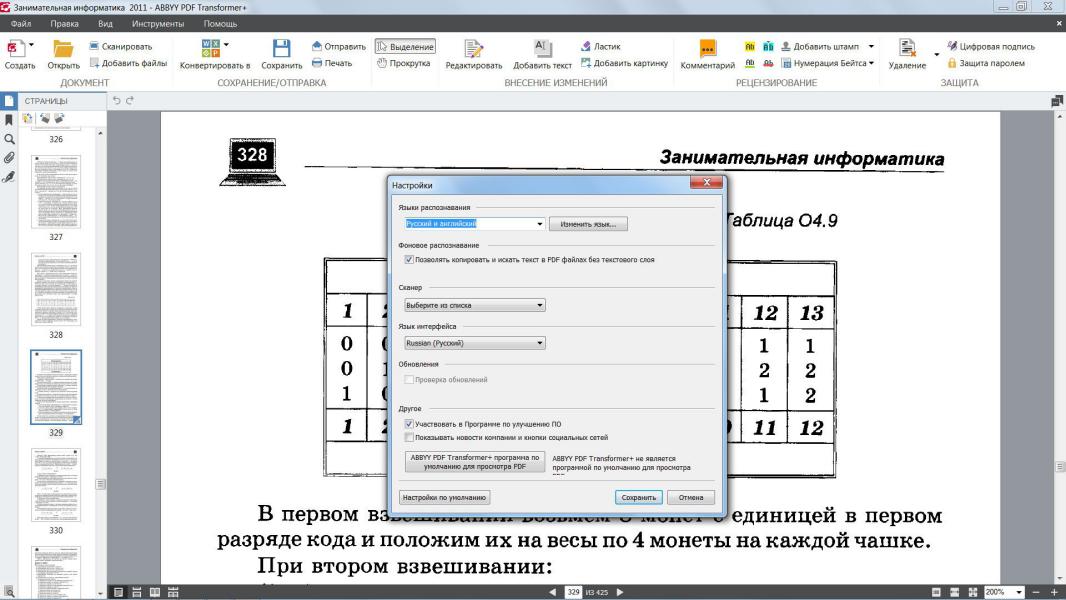1066x600 pixels.
Task: Send the document via Отправить
Action: point(339,46)
